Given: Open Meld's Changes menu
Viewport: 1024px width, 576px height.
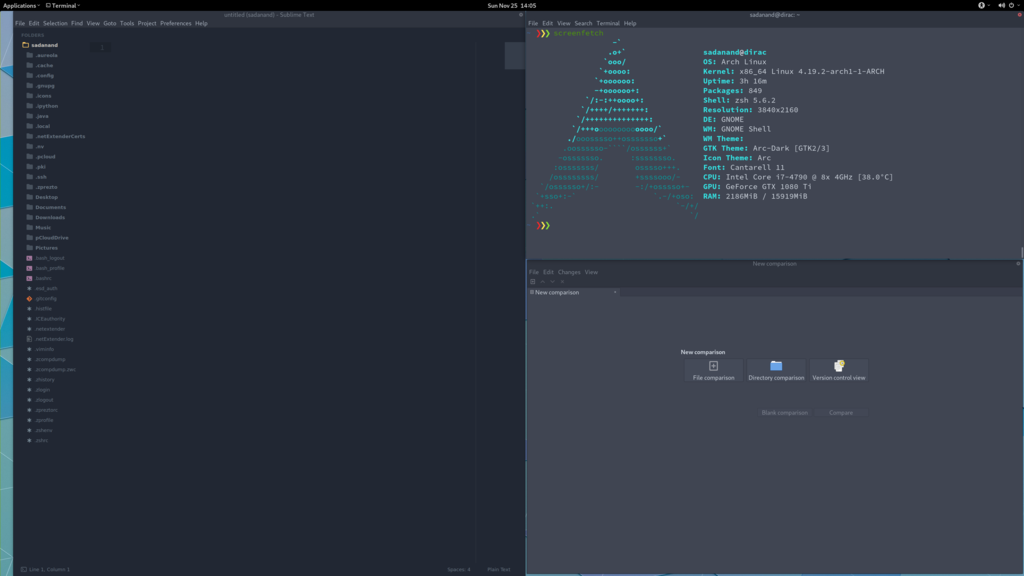Looking at the screenshot, I should click(569, 272).
